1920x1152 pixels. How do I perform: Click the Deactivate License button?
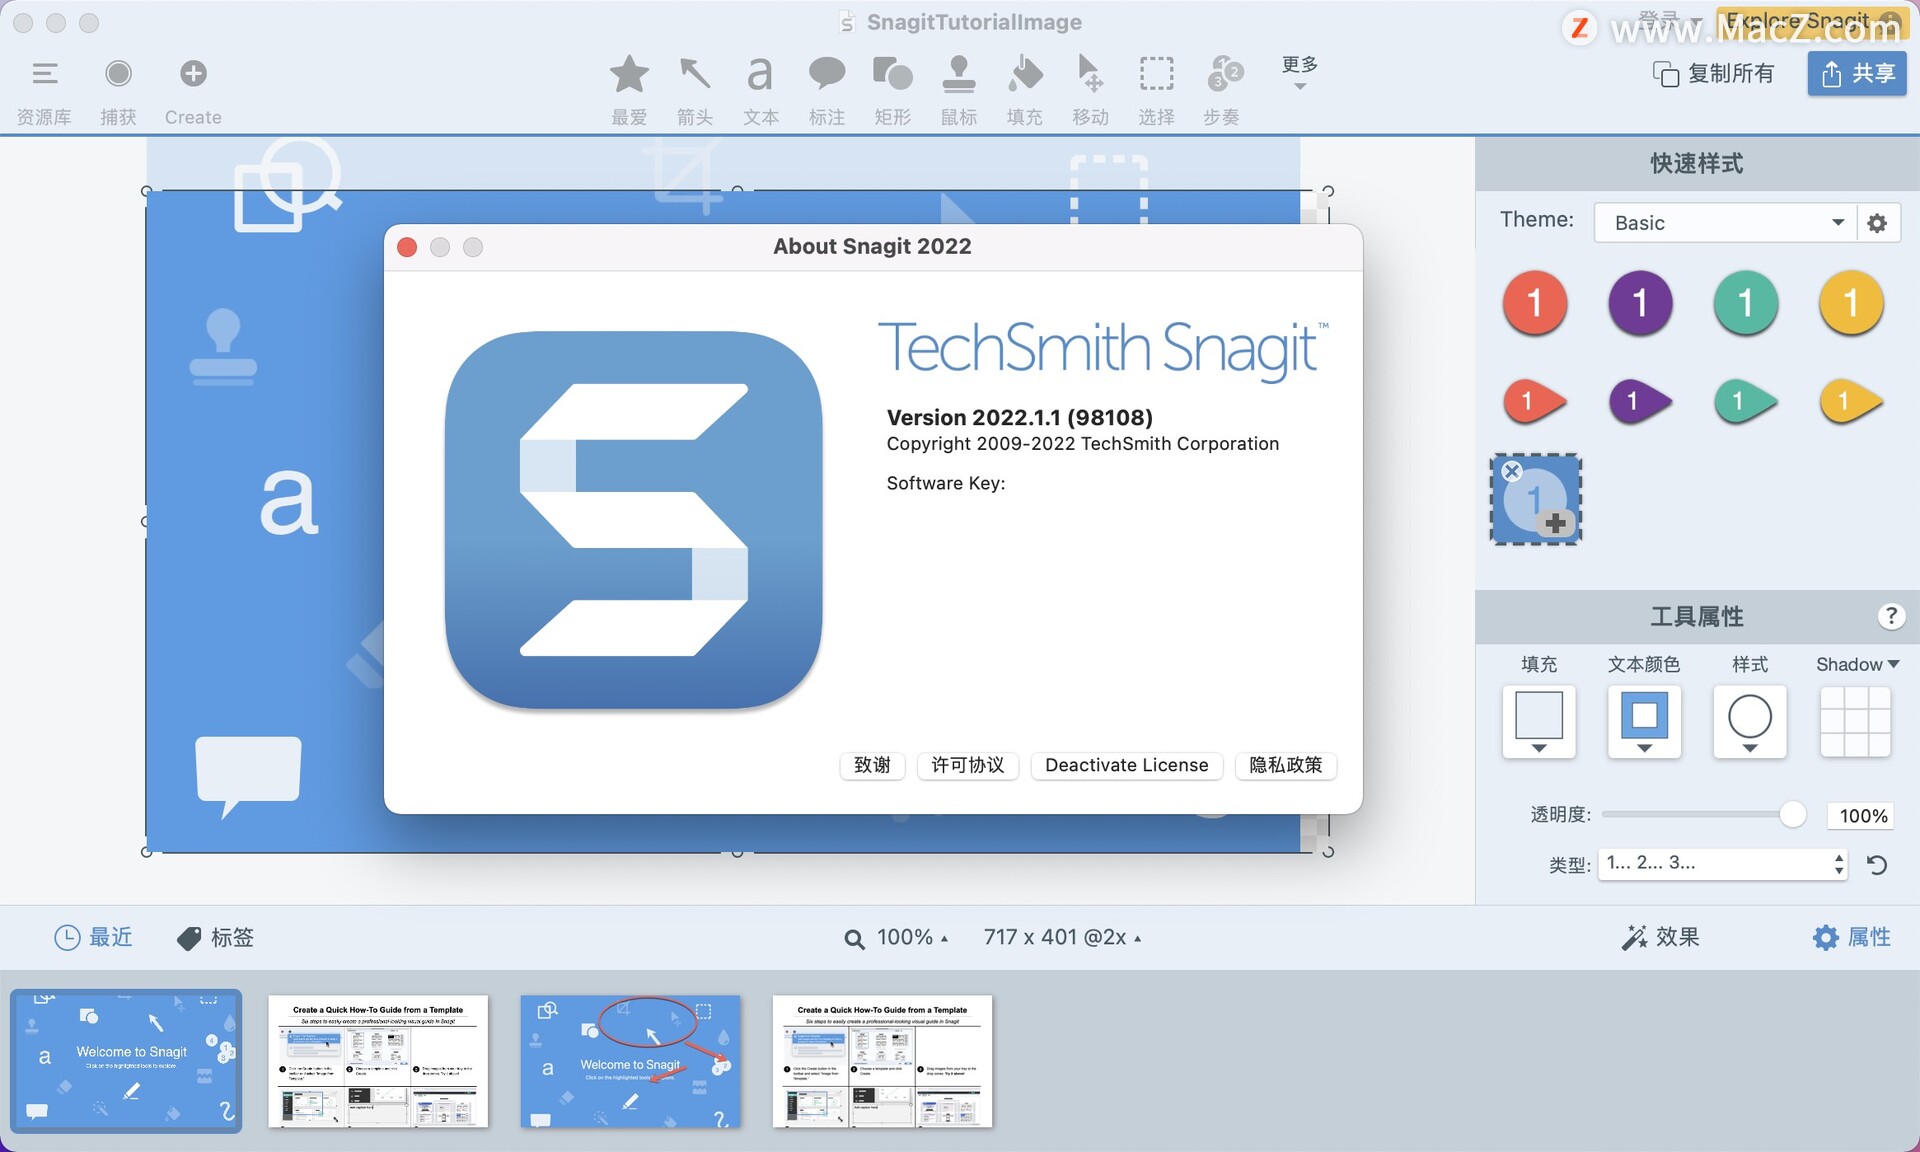click(1126, 765)
